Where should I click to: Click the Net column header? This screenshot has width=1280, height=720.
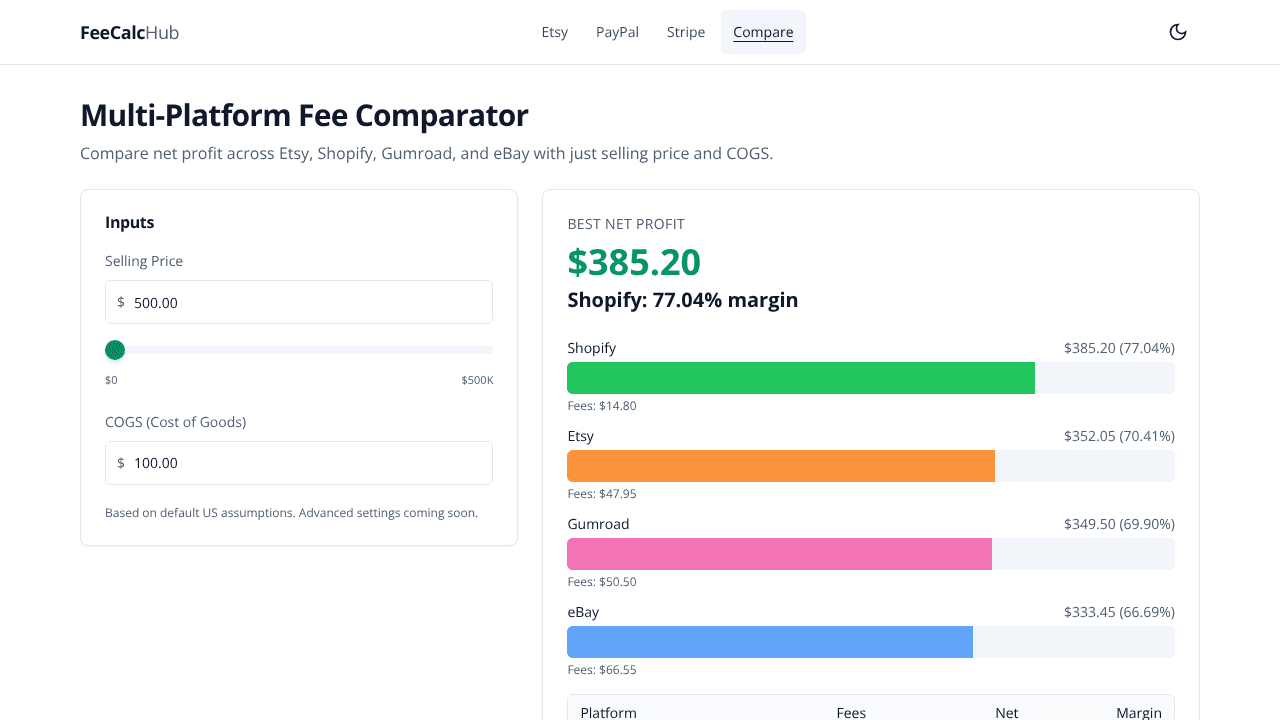[1007, 713]
